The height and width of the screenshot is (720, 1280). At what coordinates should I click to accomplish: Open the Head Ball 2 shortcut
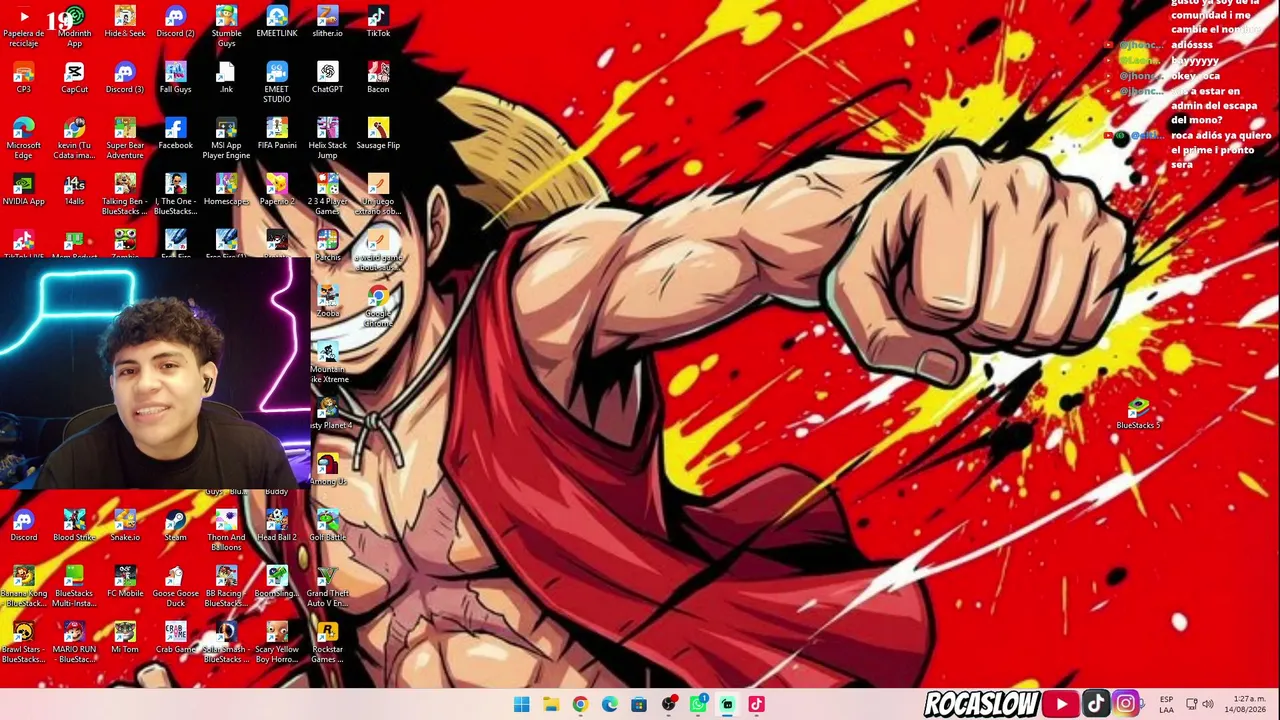277,526
